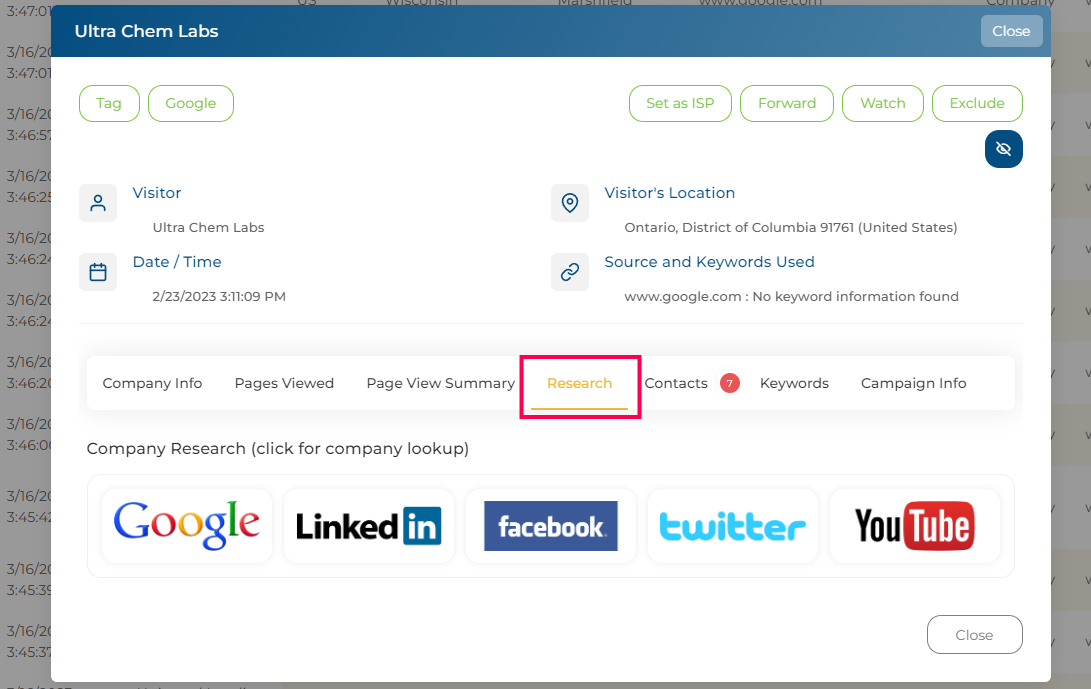Image resolution: width=1091 pixels, height=689 pixels.
Task: Open Twitter company lookup logo
Action: click(733, 526)
